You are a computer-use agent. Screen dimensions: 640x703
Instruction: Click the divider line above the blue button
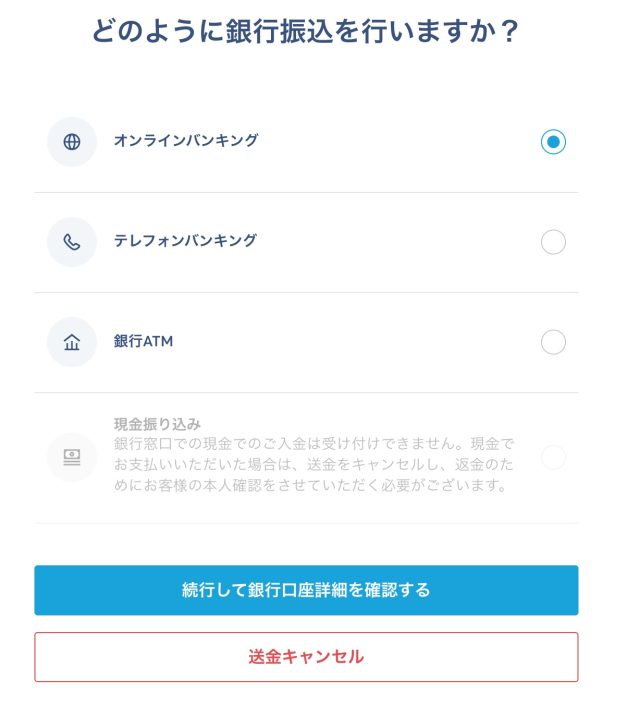click(306, 522)
